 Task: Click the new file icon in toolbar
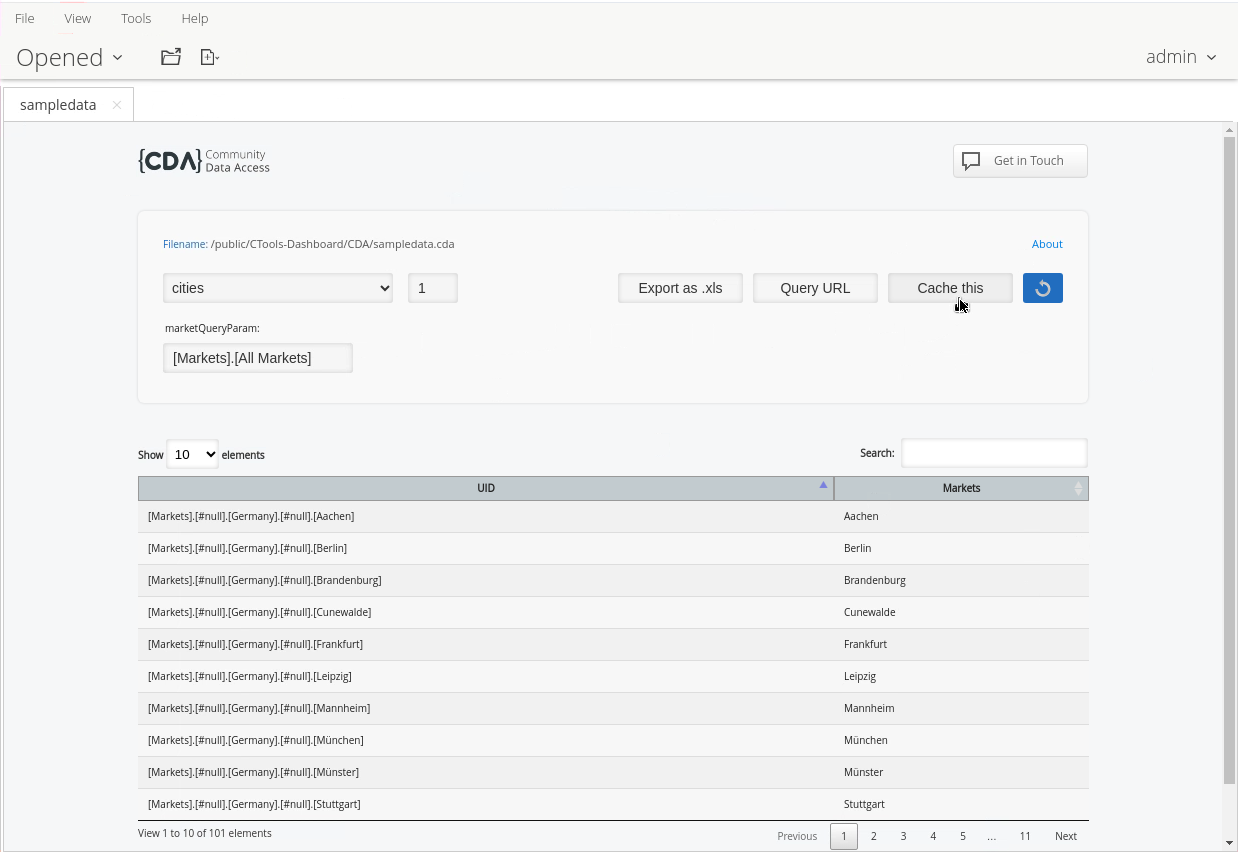click(x=209, y=57)
